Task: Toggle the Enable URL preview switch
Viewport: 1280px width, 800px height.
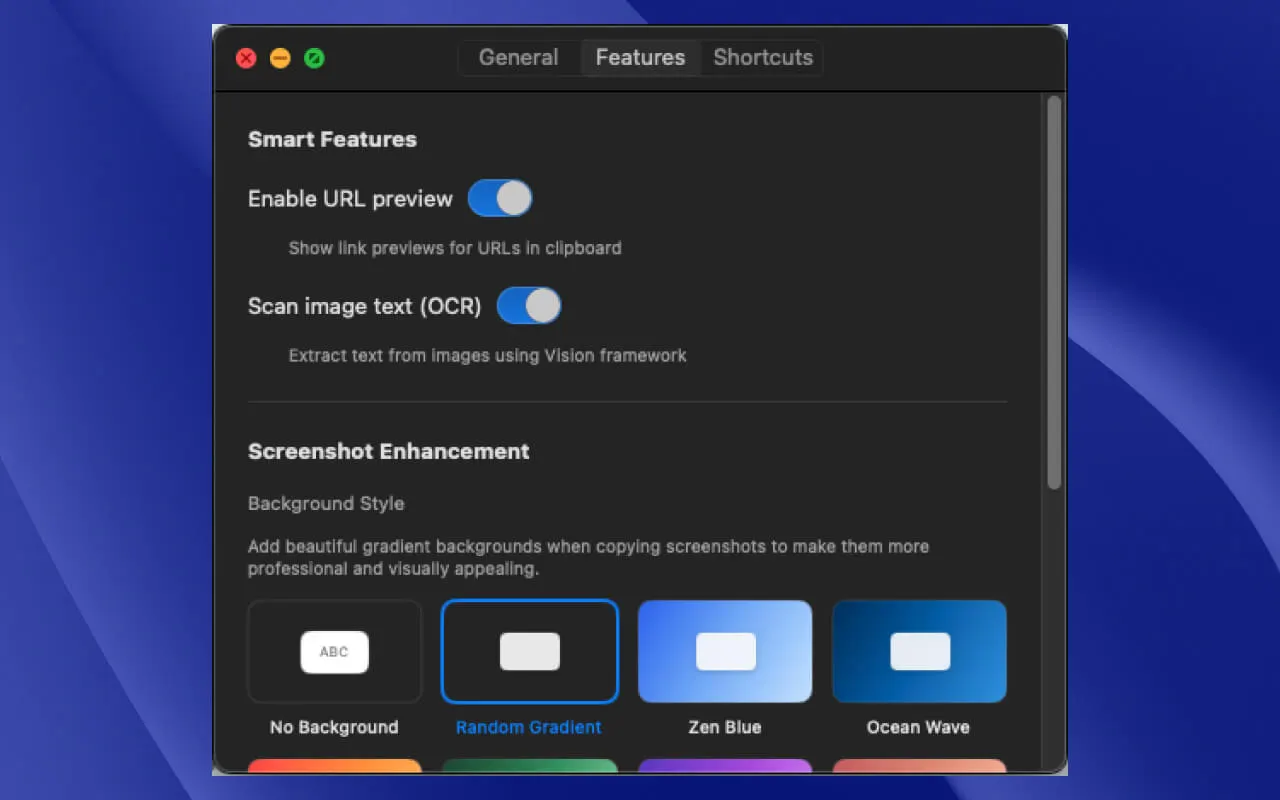Action: pos(500,198)
